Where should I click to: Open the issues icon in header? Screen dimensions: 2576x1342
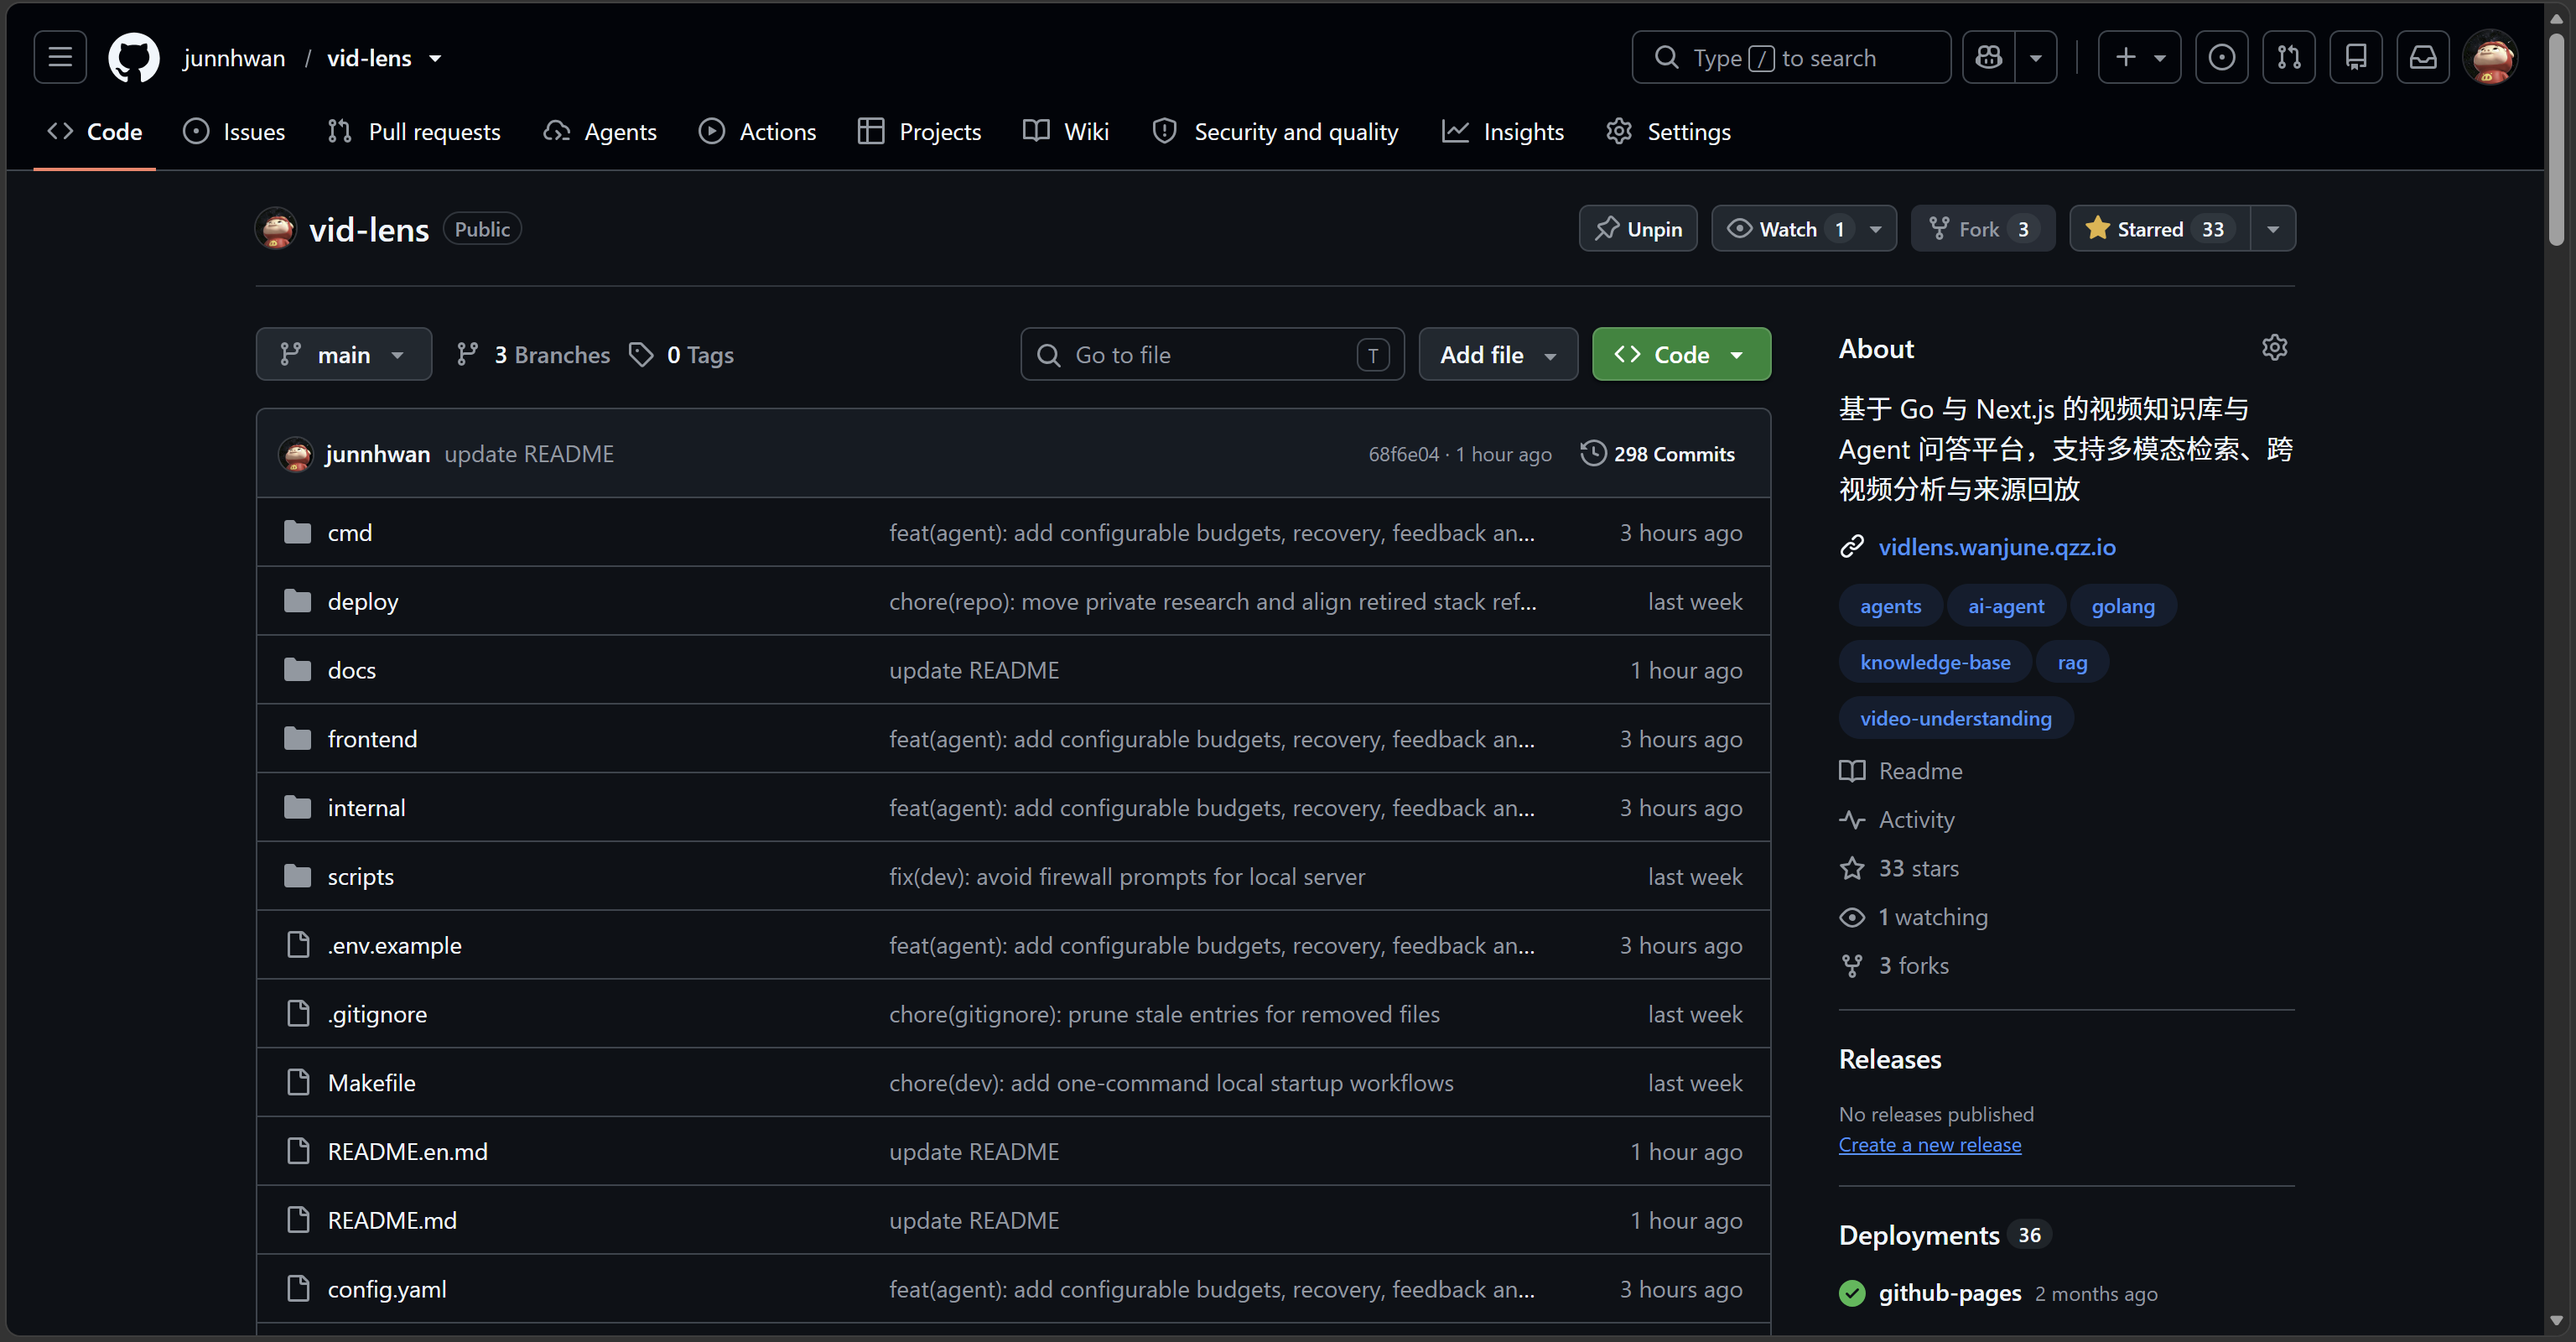pyautogui.click(x=2222, y=57)
